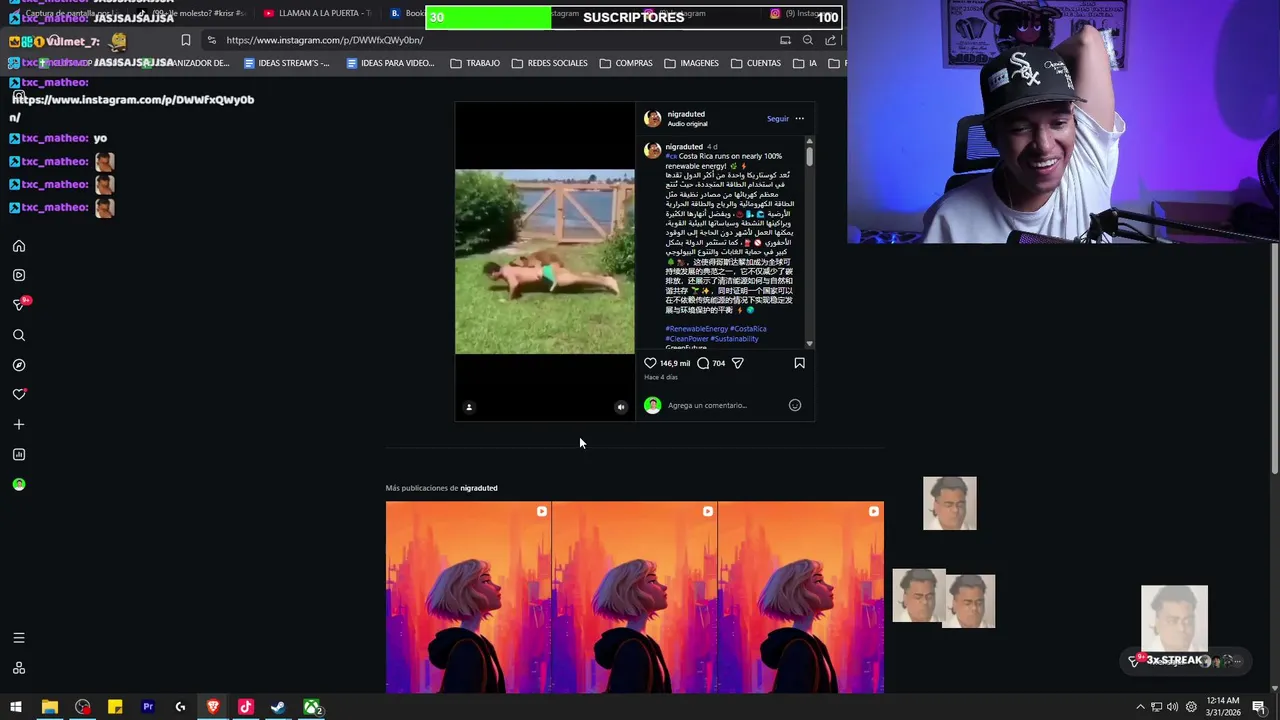This screenshot has height=720, width=1280.
Task: Bookmark this page with the bookmark icon
Action: [186, 40]
